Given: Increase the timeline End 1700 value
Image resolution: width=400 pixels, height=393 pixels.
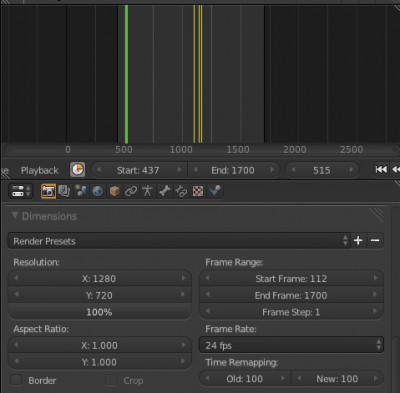Looking at the screenshot, I should coord(272,170).
